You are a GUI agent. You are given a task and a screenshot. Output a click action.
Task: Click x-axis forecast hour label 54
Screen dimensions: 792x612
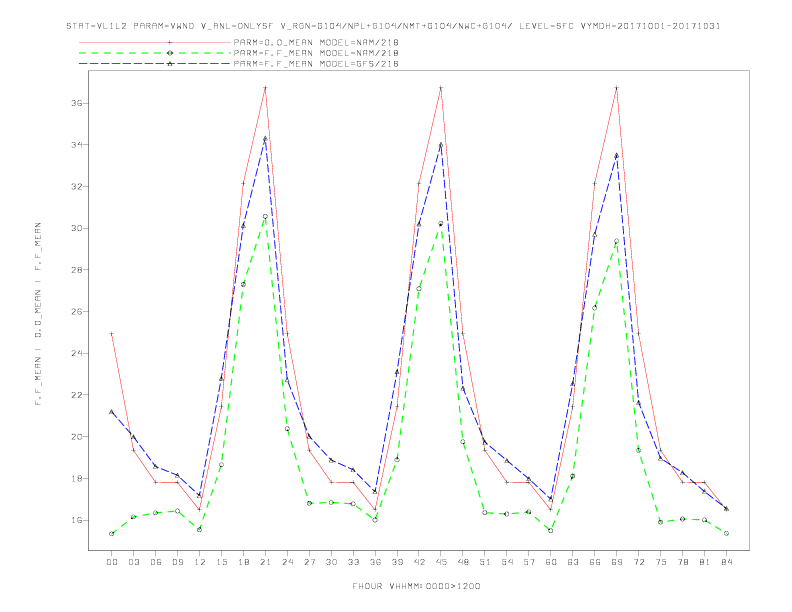(507, 562)
